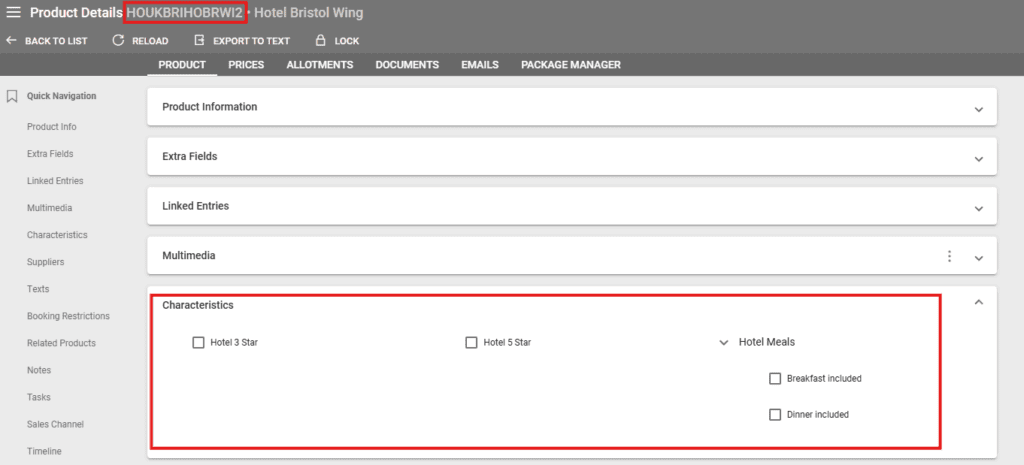Image resolution: width=1024 pixels, height=465 pixels.
Task: Collapse the Characteristics panel
Action: click(978, 302)
